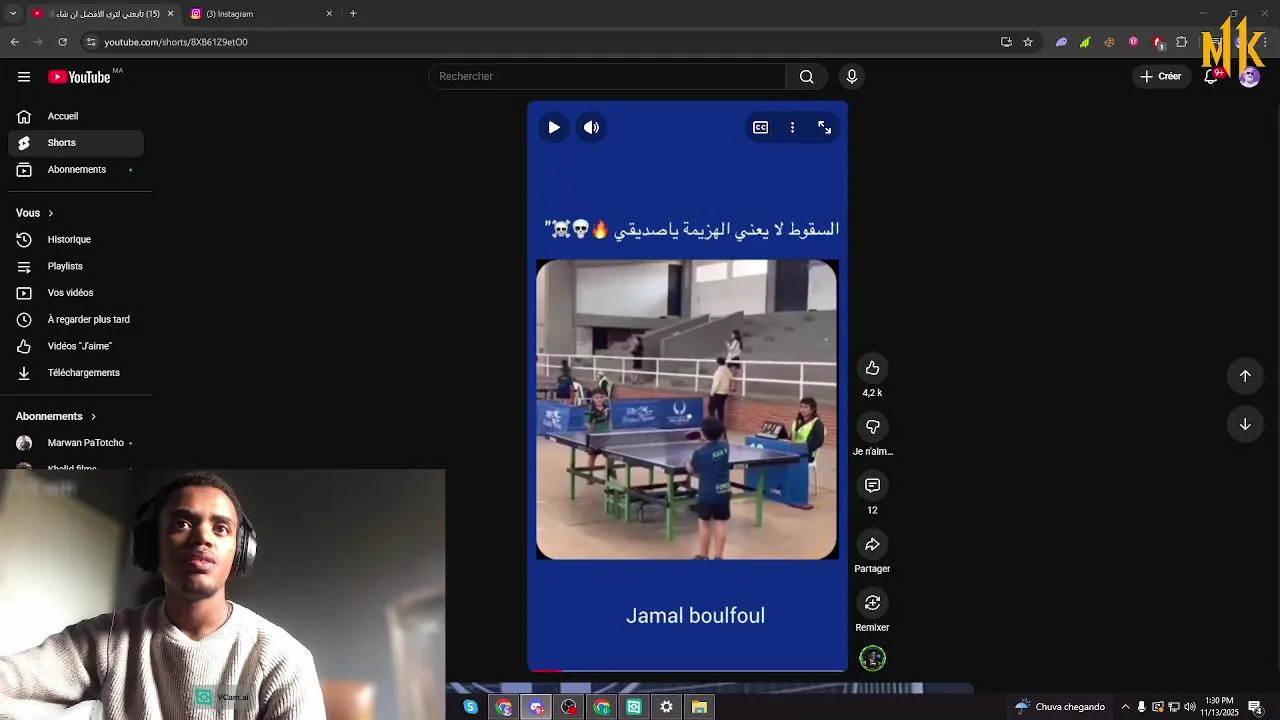Open Vos vidéos in the sidebar
Image resolution: width=1280 pixels, height=720 pixels.
[x=76, y=293]
